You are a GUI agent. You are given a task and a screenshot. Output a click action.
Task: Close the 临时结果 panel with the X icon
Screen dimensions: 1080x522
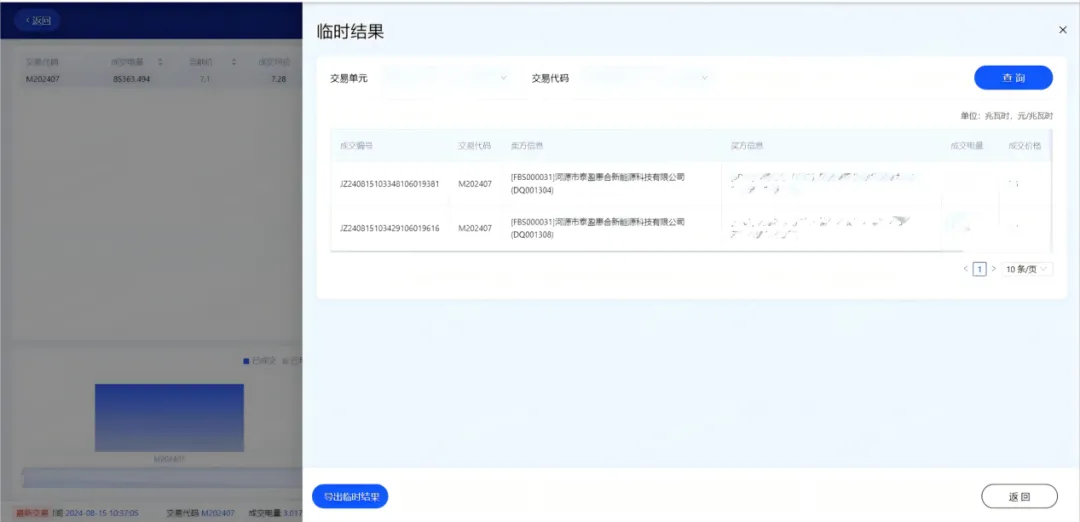(1062, 30)
